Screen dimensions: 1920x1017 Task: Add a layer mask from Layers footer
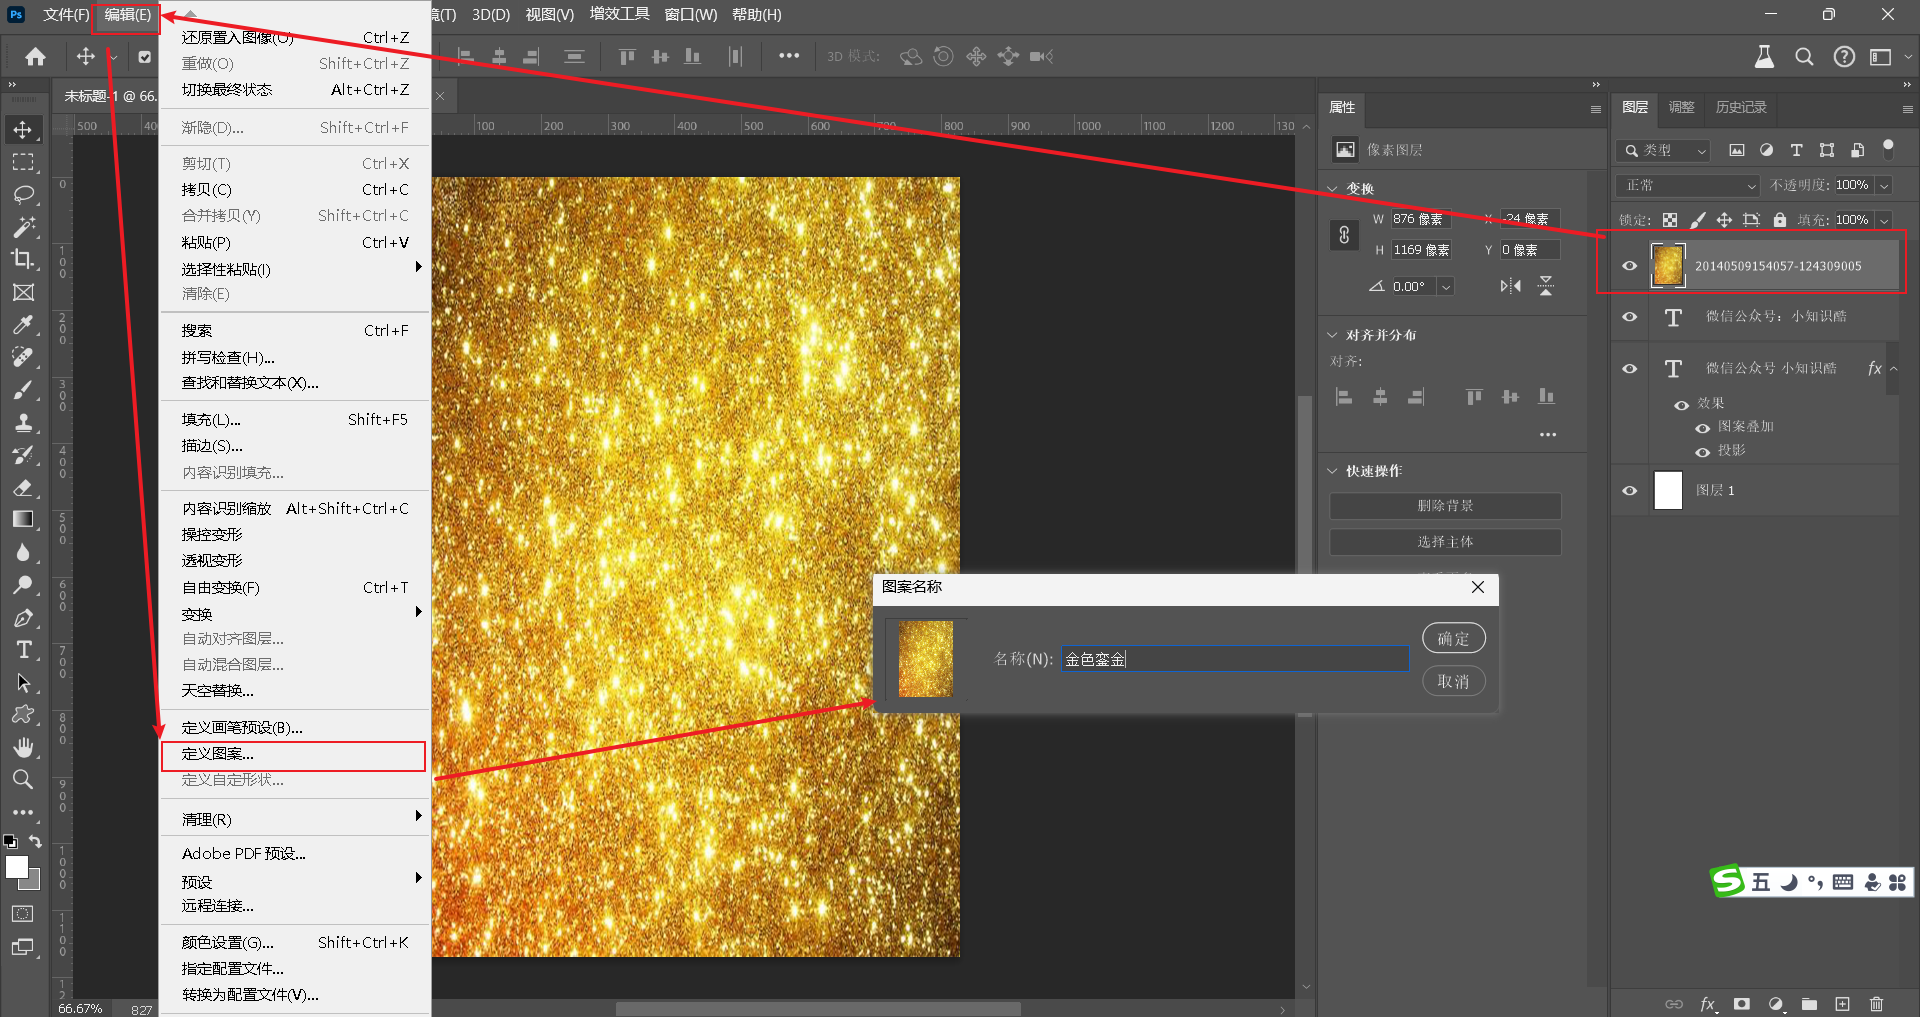[1742, 1004]
